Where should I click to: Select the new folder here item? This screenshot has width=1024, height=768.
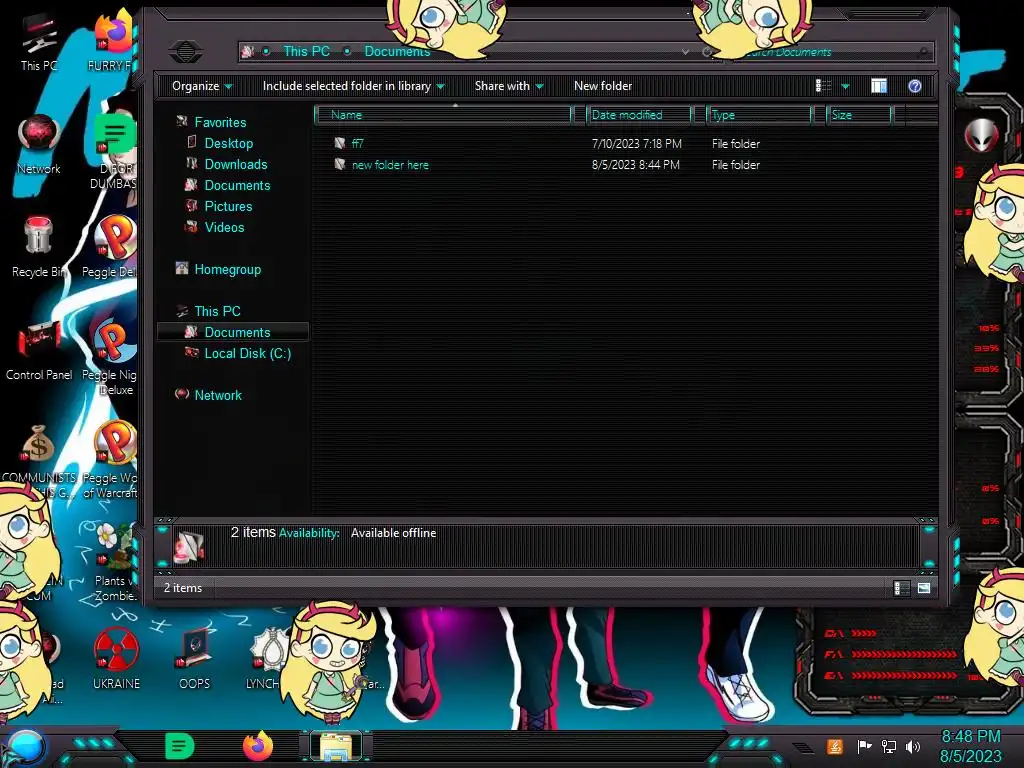pyautogui.click(x=390, y=165)
